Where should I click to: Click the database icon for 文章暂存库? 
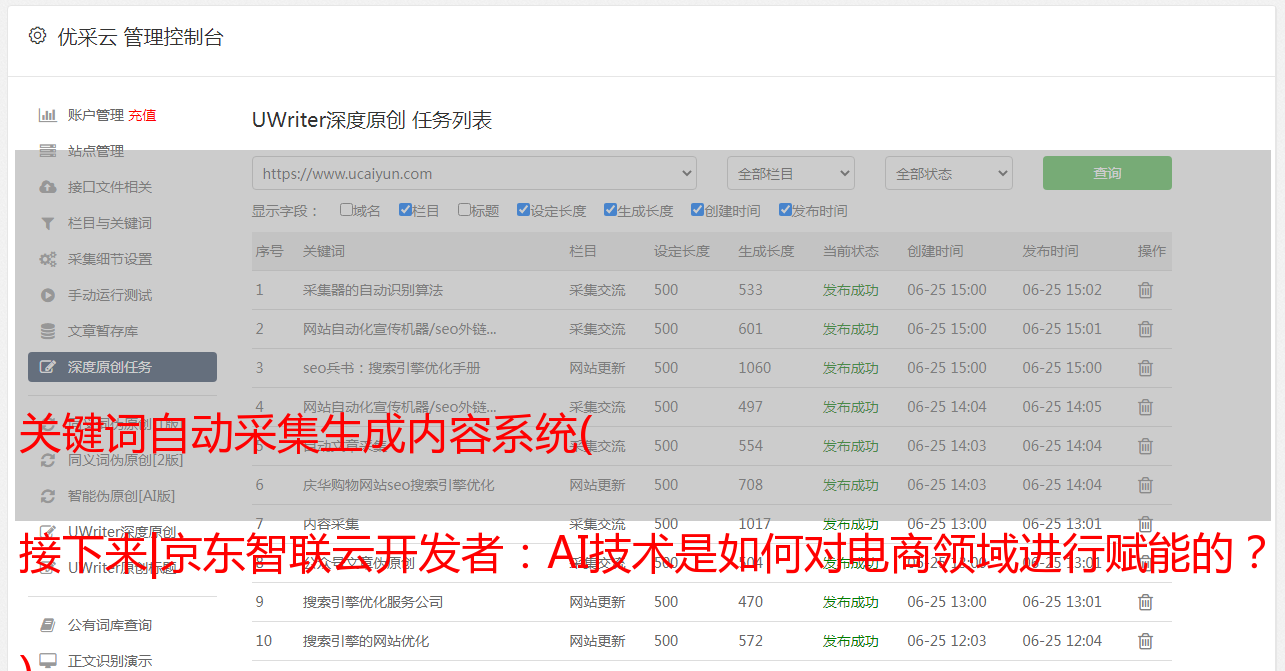(47, 331)
